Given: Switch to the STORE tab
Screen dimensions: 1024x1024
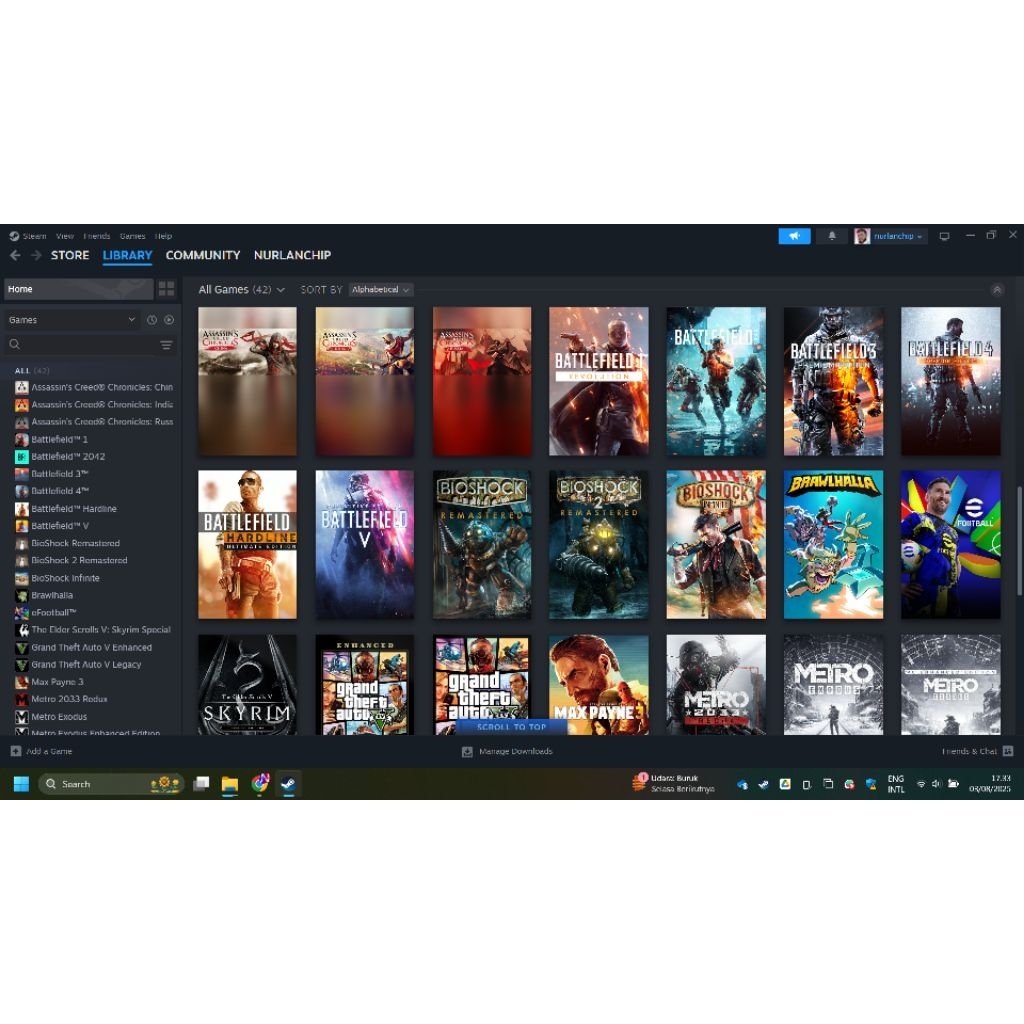Looking at the screenshot, I should [69, 256].
